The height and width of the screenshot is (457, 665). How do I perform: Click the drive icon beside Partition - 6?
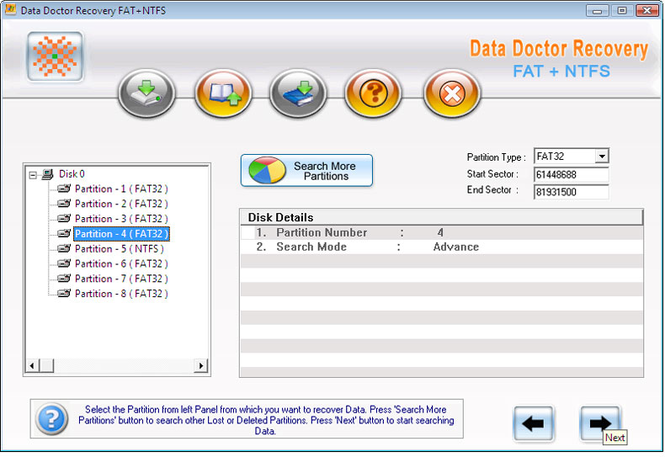pyautogui.click(x=64, y=263)
